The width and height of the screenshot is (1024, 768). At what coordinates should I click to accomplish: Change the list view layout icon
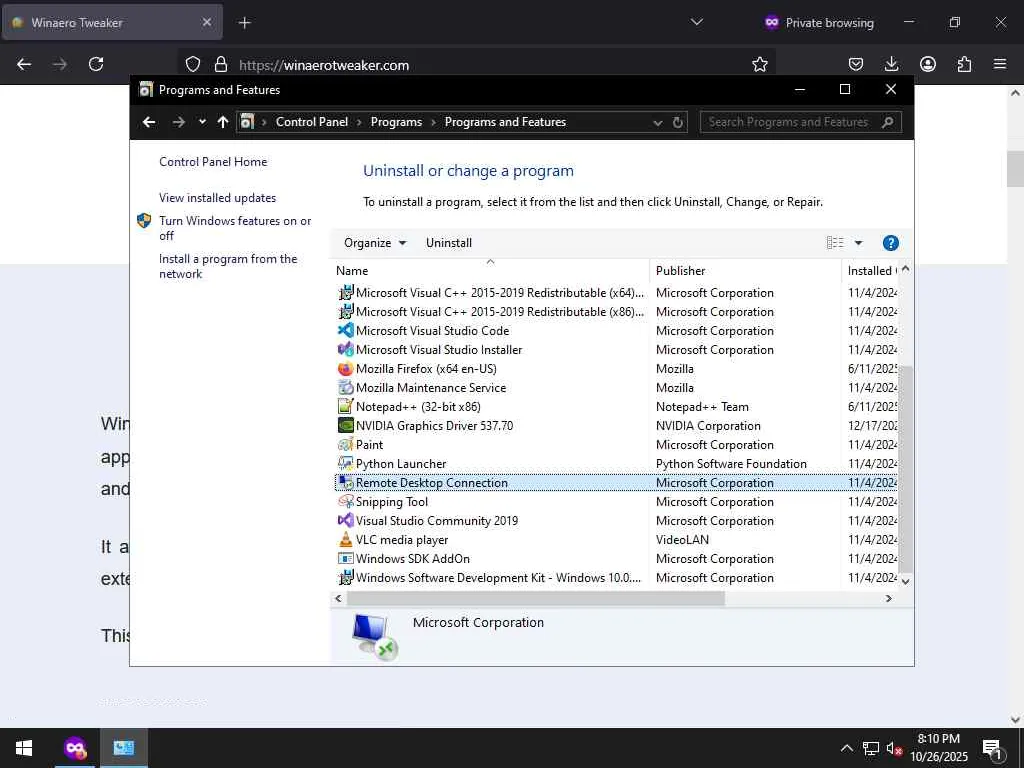click(835, 243)
